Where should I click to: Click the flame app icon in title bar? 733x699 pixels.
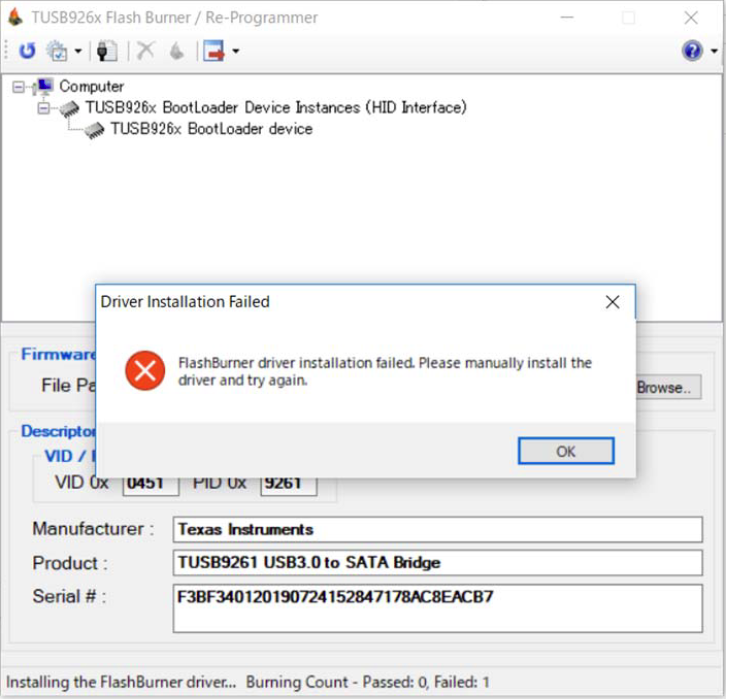[15, 17]
